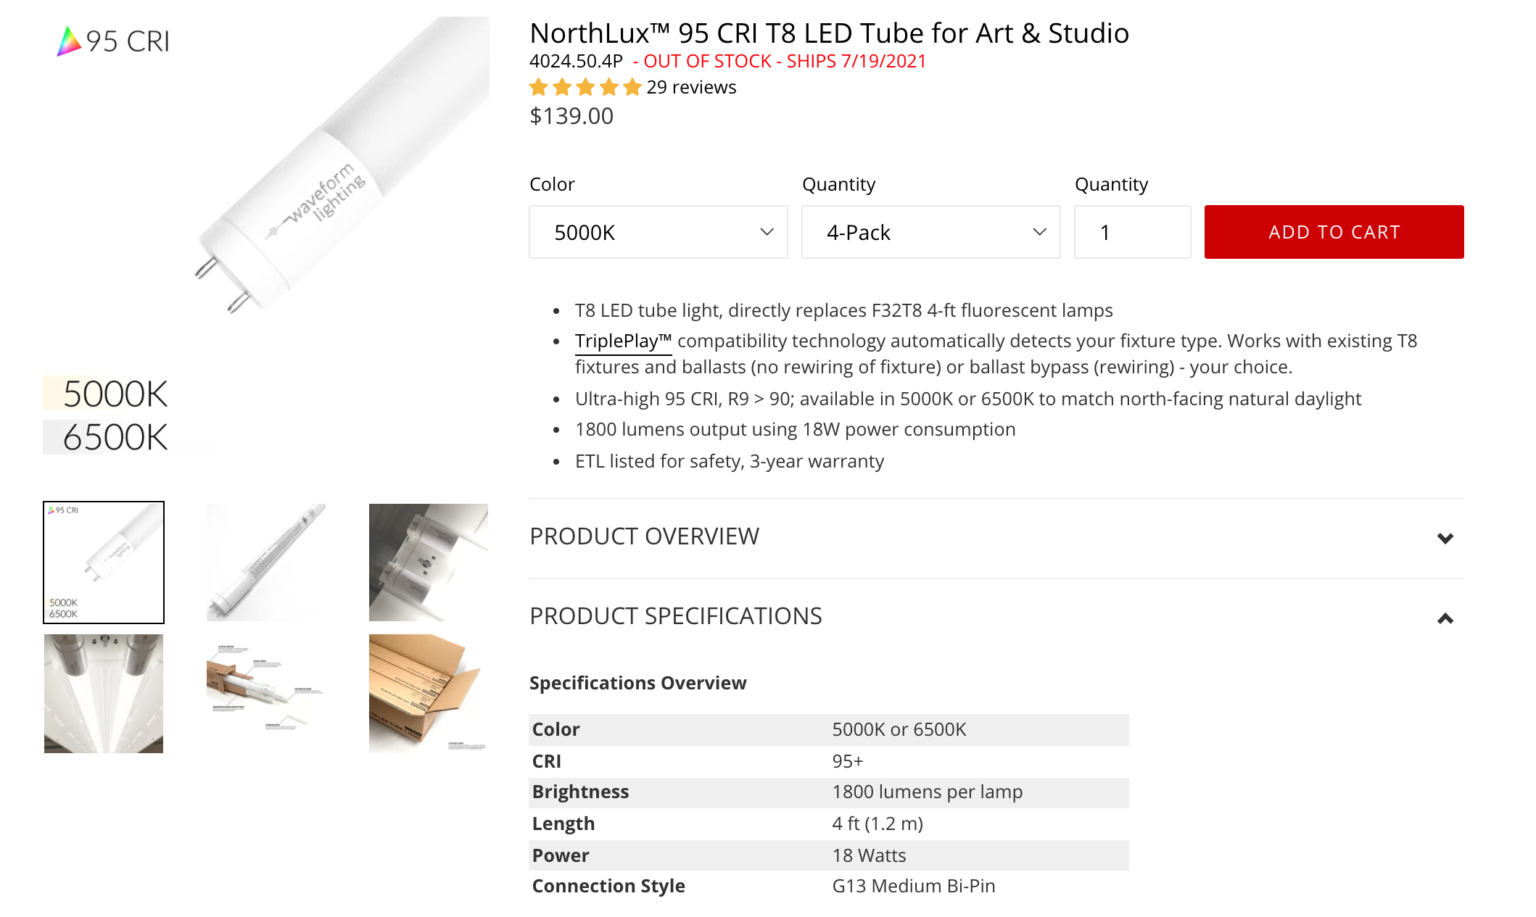Open the Product Overview tab header

coord(645,536)
